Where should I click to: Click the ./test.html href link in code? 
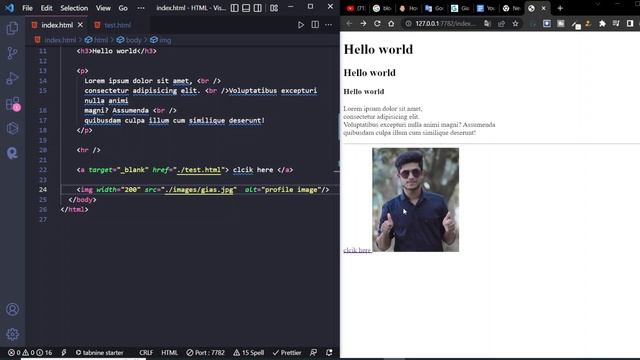tap(199, 170)
